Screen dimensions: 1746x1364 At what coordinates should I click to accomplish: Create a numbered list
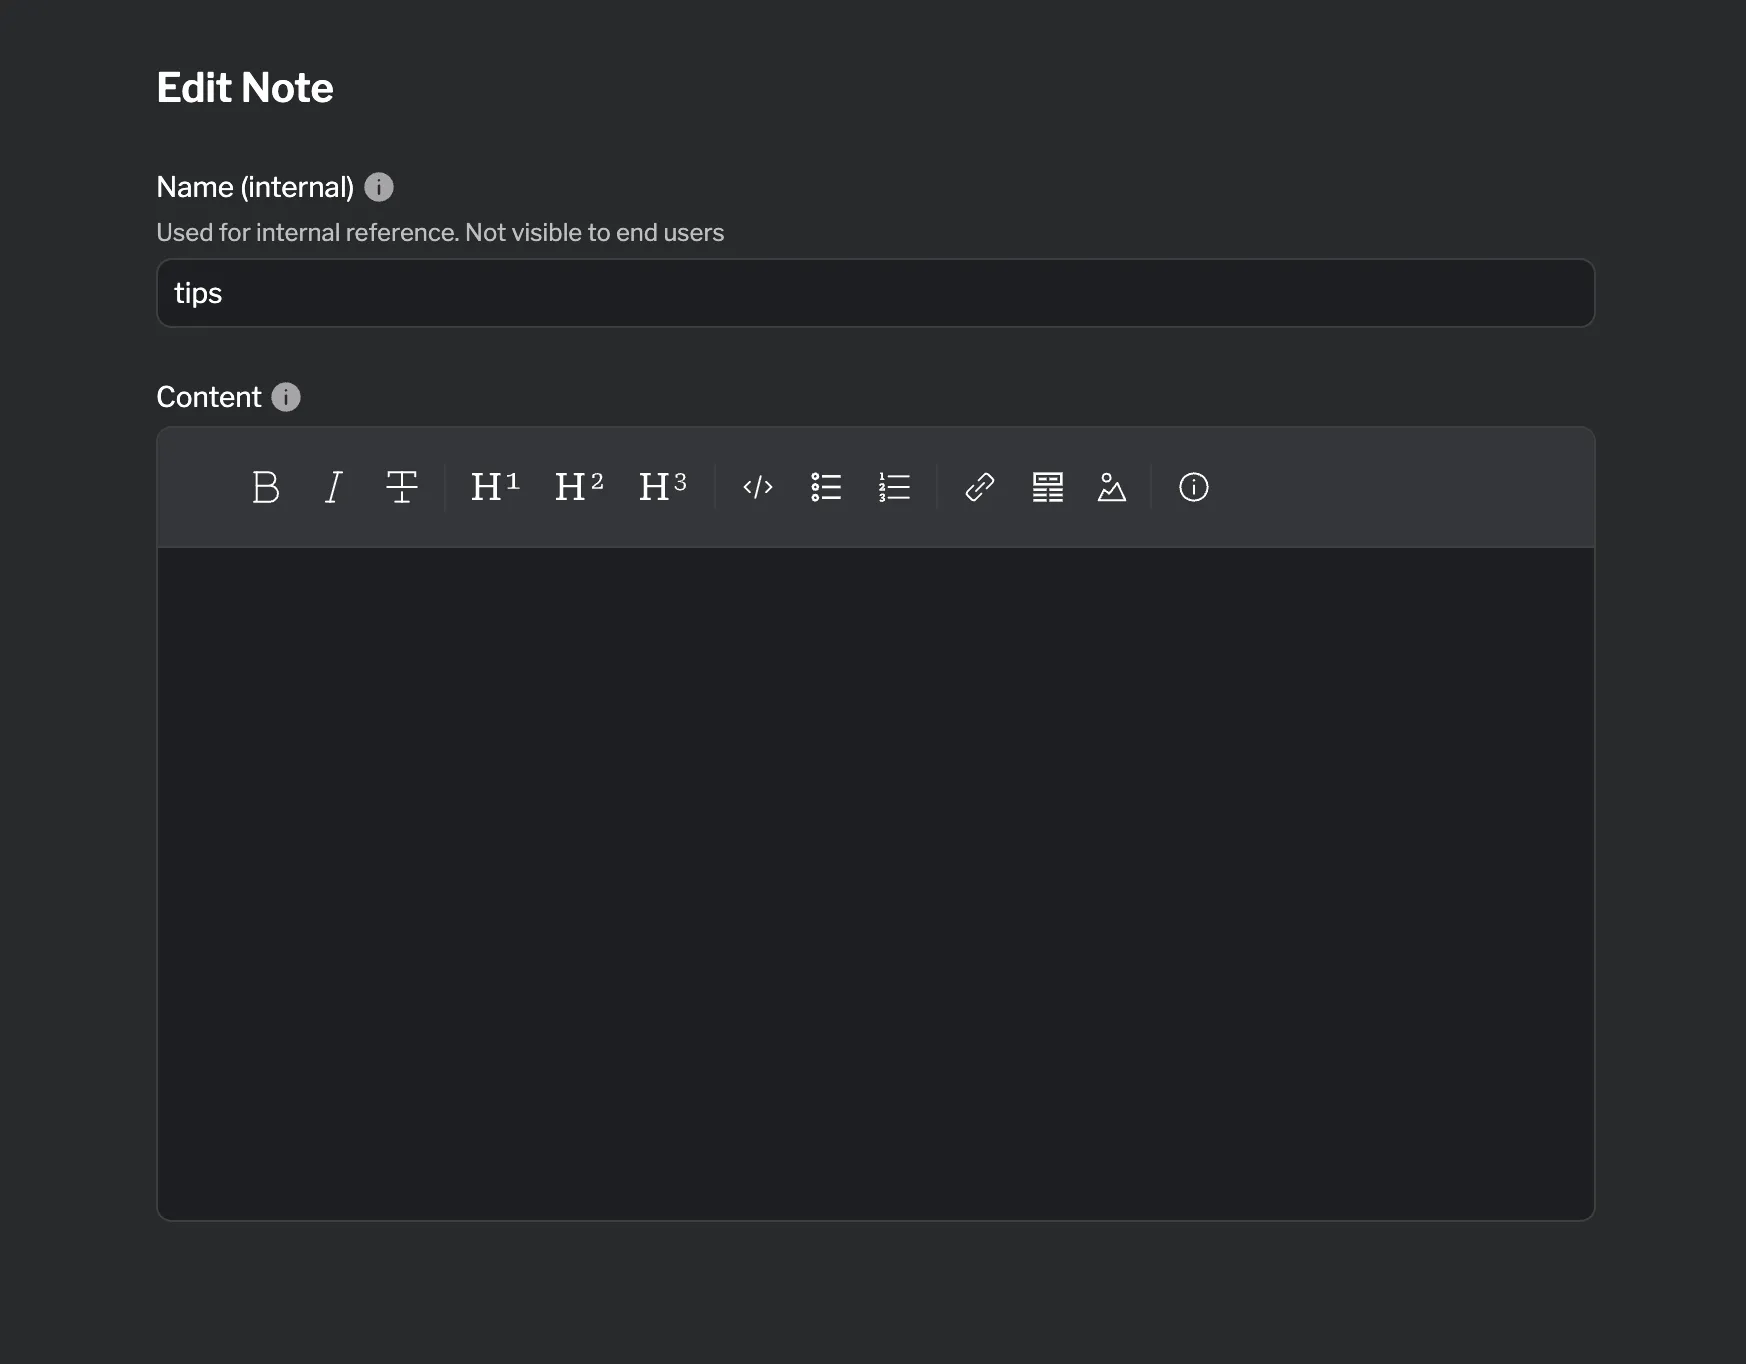click(x=893, y=488)
